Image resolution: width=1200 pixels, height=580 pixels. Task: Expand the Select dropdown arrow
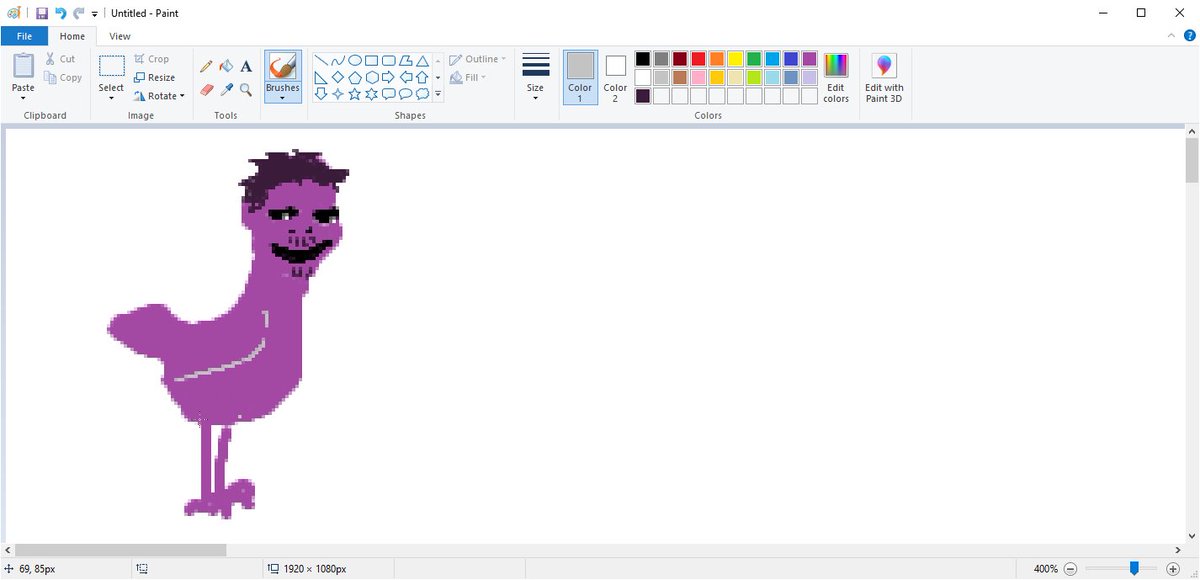click(x=112, y=98)
